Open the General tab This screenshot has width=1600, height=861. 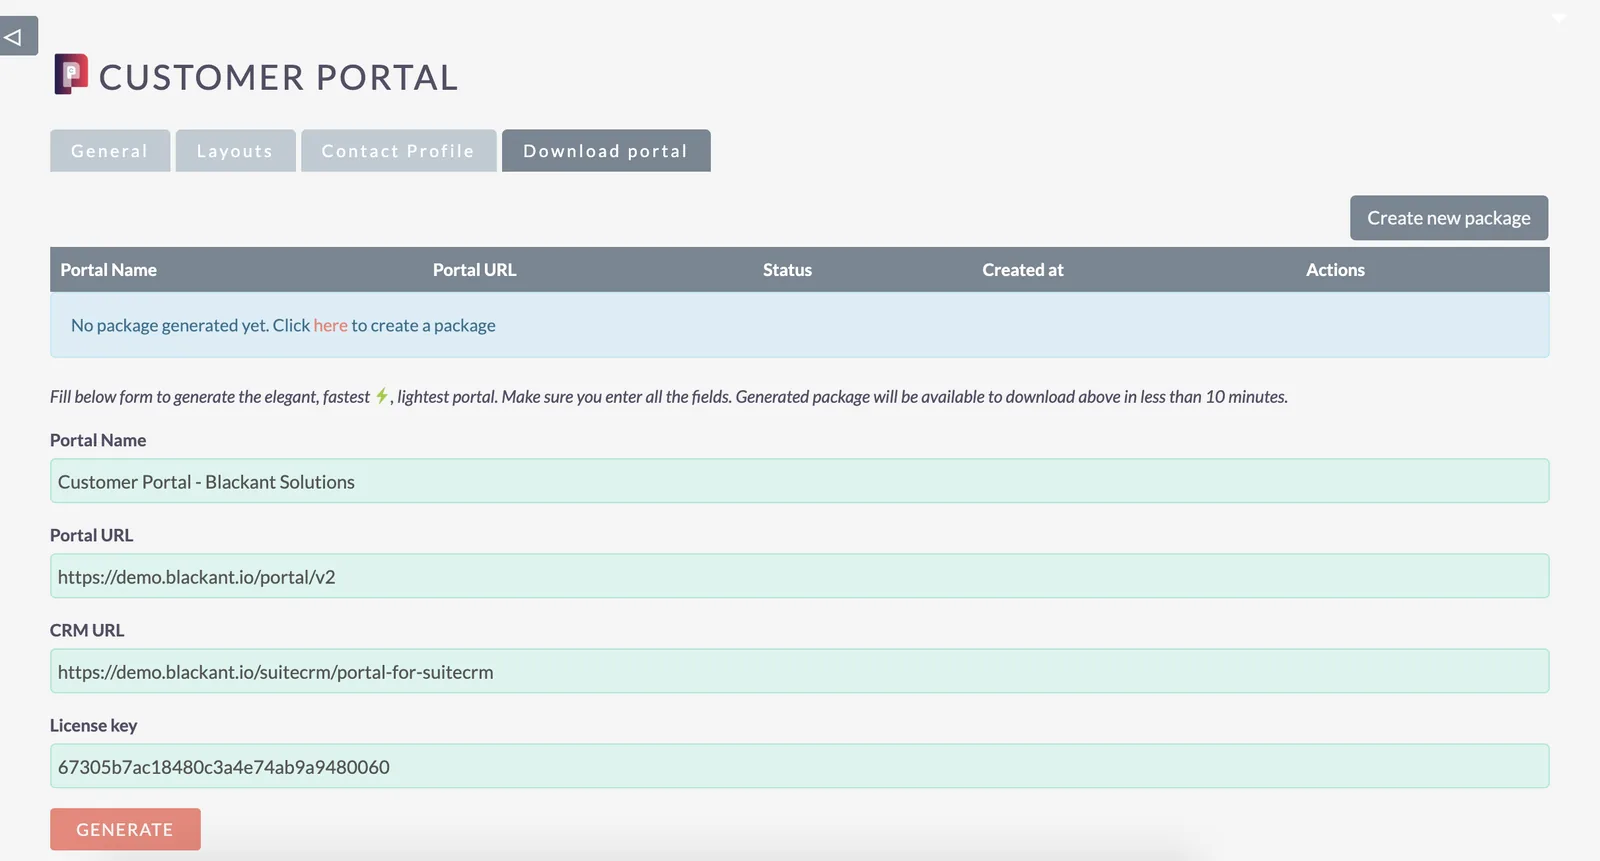[x=110, y=151]
